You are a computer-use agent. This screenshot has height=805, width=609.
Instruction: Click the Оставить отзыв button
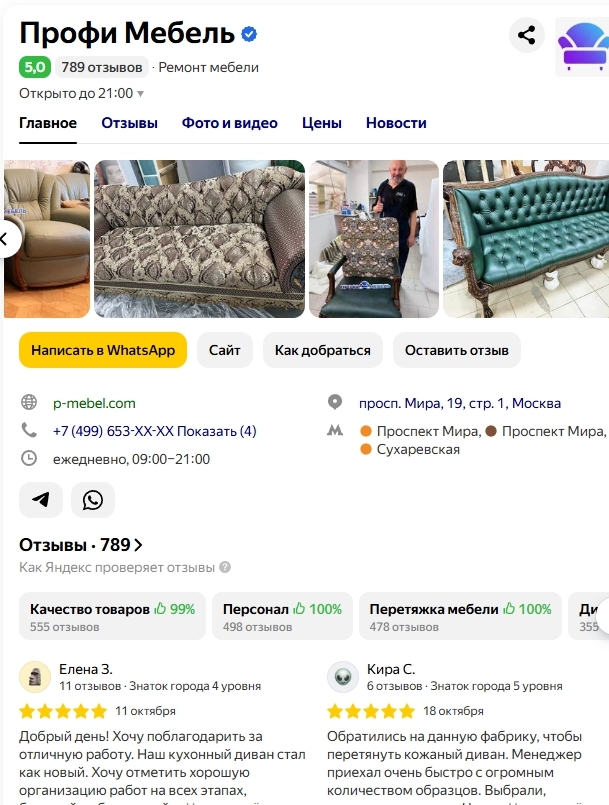click(456, 350)
